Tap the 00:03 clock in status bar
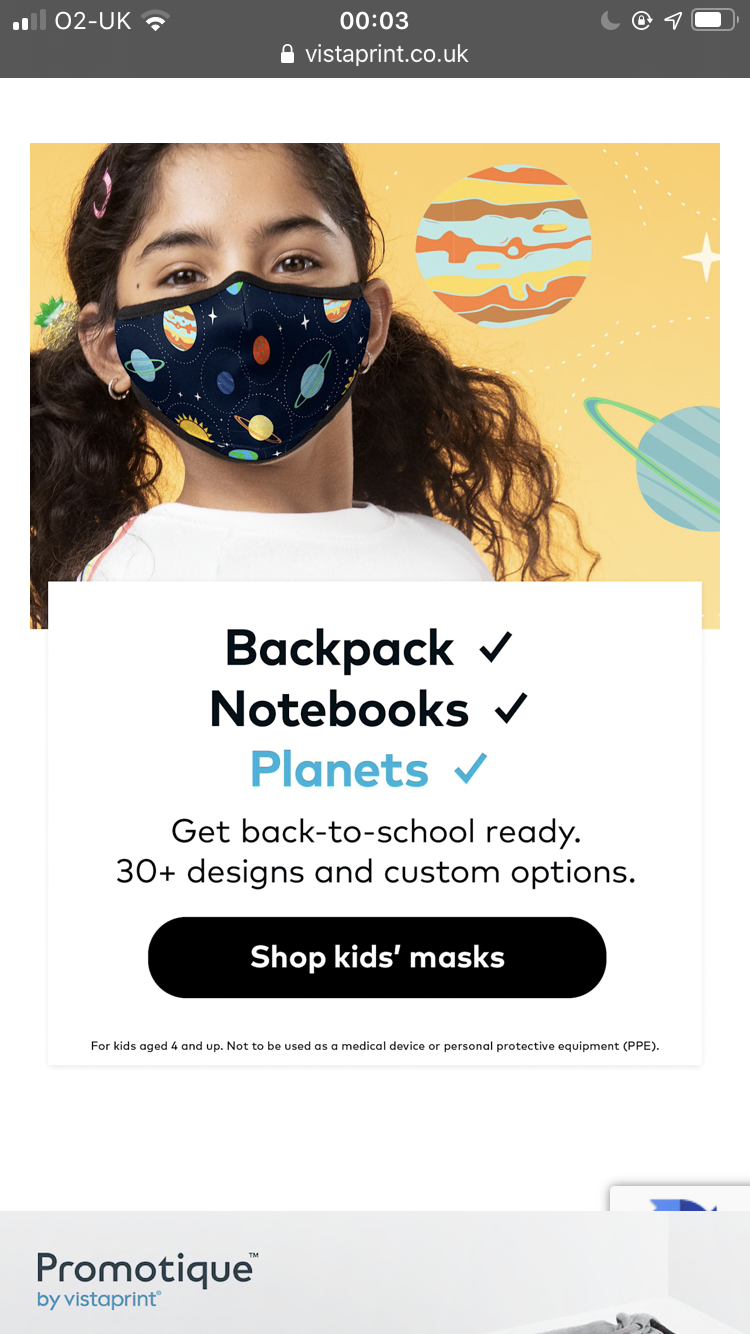Screen dimensions: 750x1334 [374, 20]
